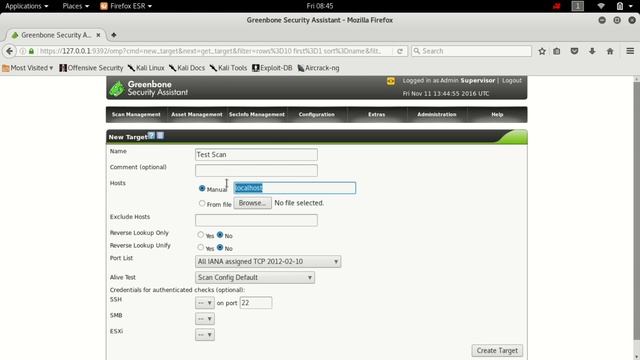The height and width of the screenshot is (360, 640).
Task: Click the Pocket icon in Firefox toolbar
Action: click(x=574, y=51)
